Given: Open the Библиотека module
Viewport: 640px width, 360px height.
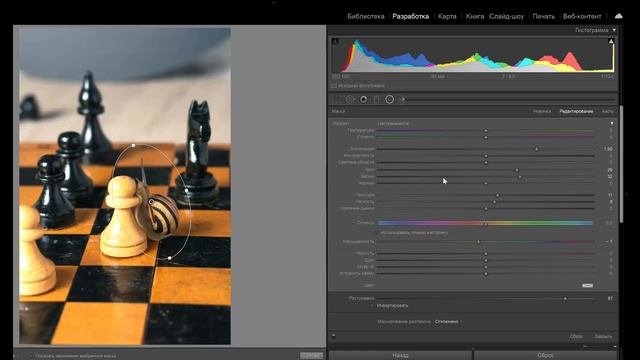Looking at the screenshot, I should coord(366,16).
